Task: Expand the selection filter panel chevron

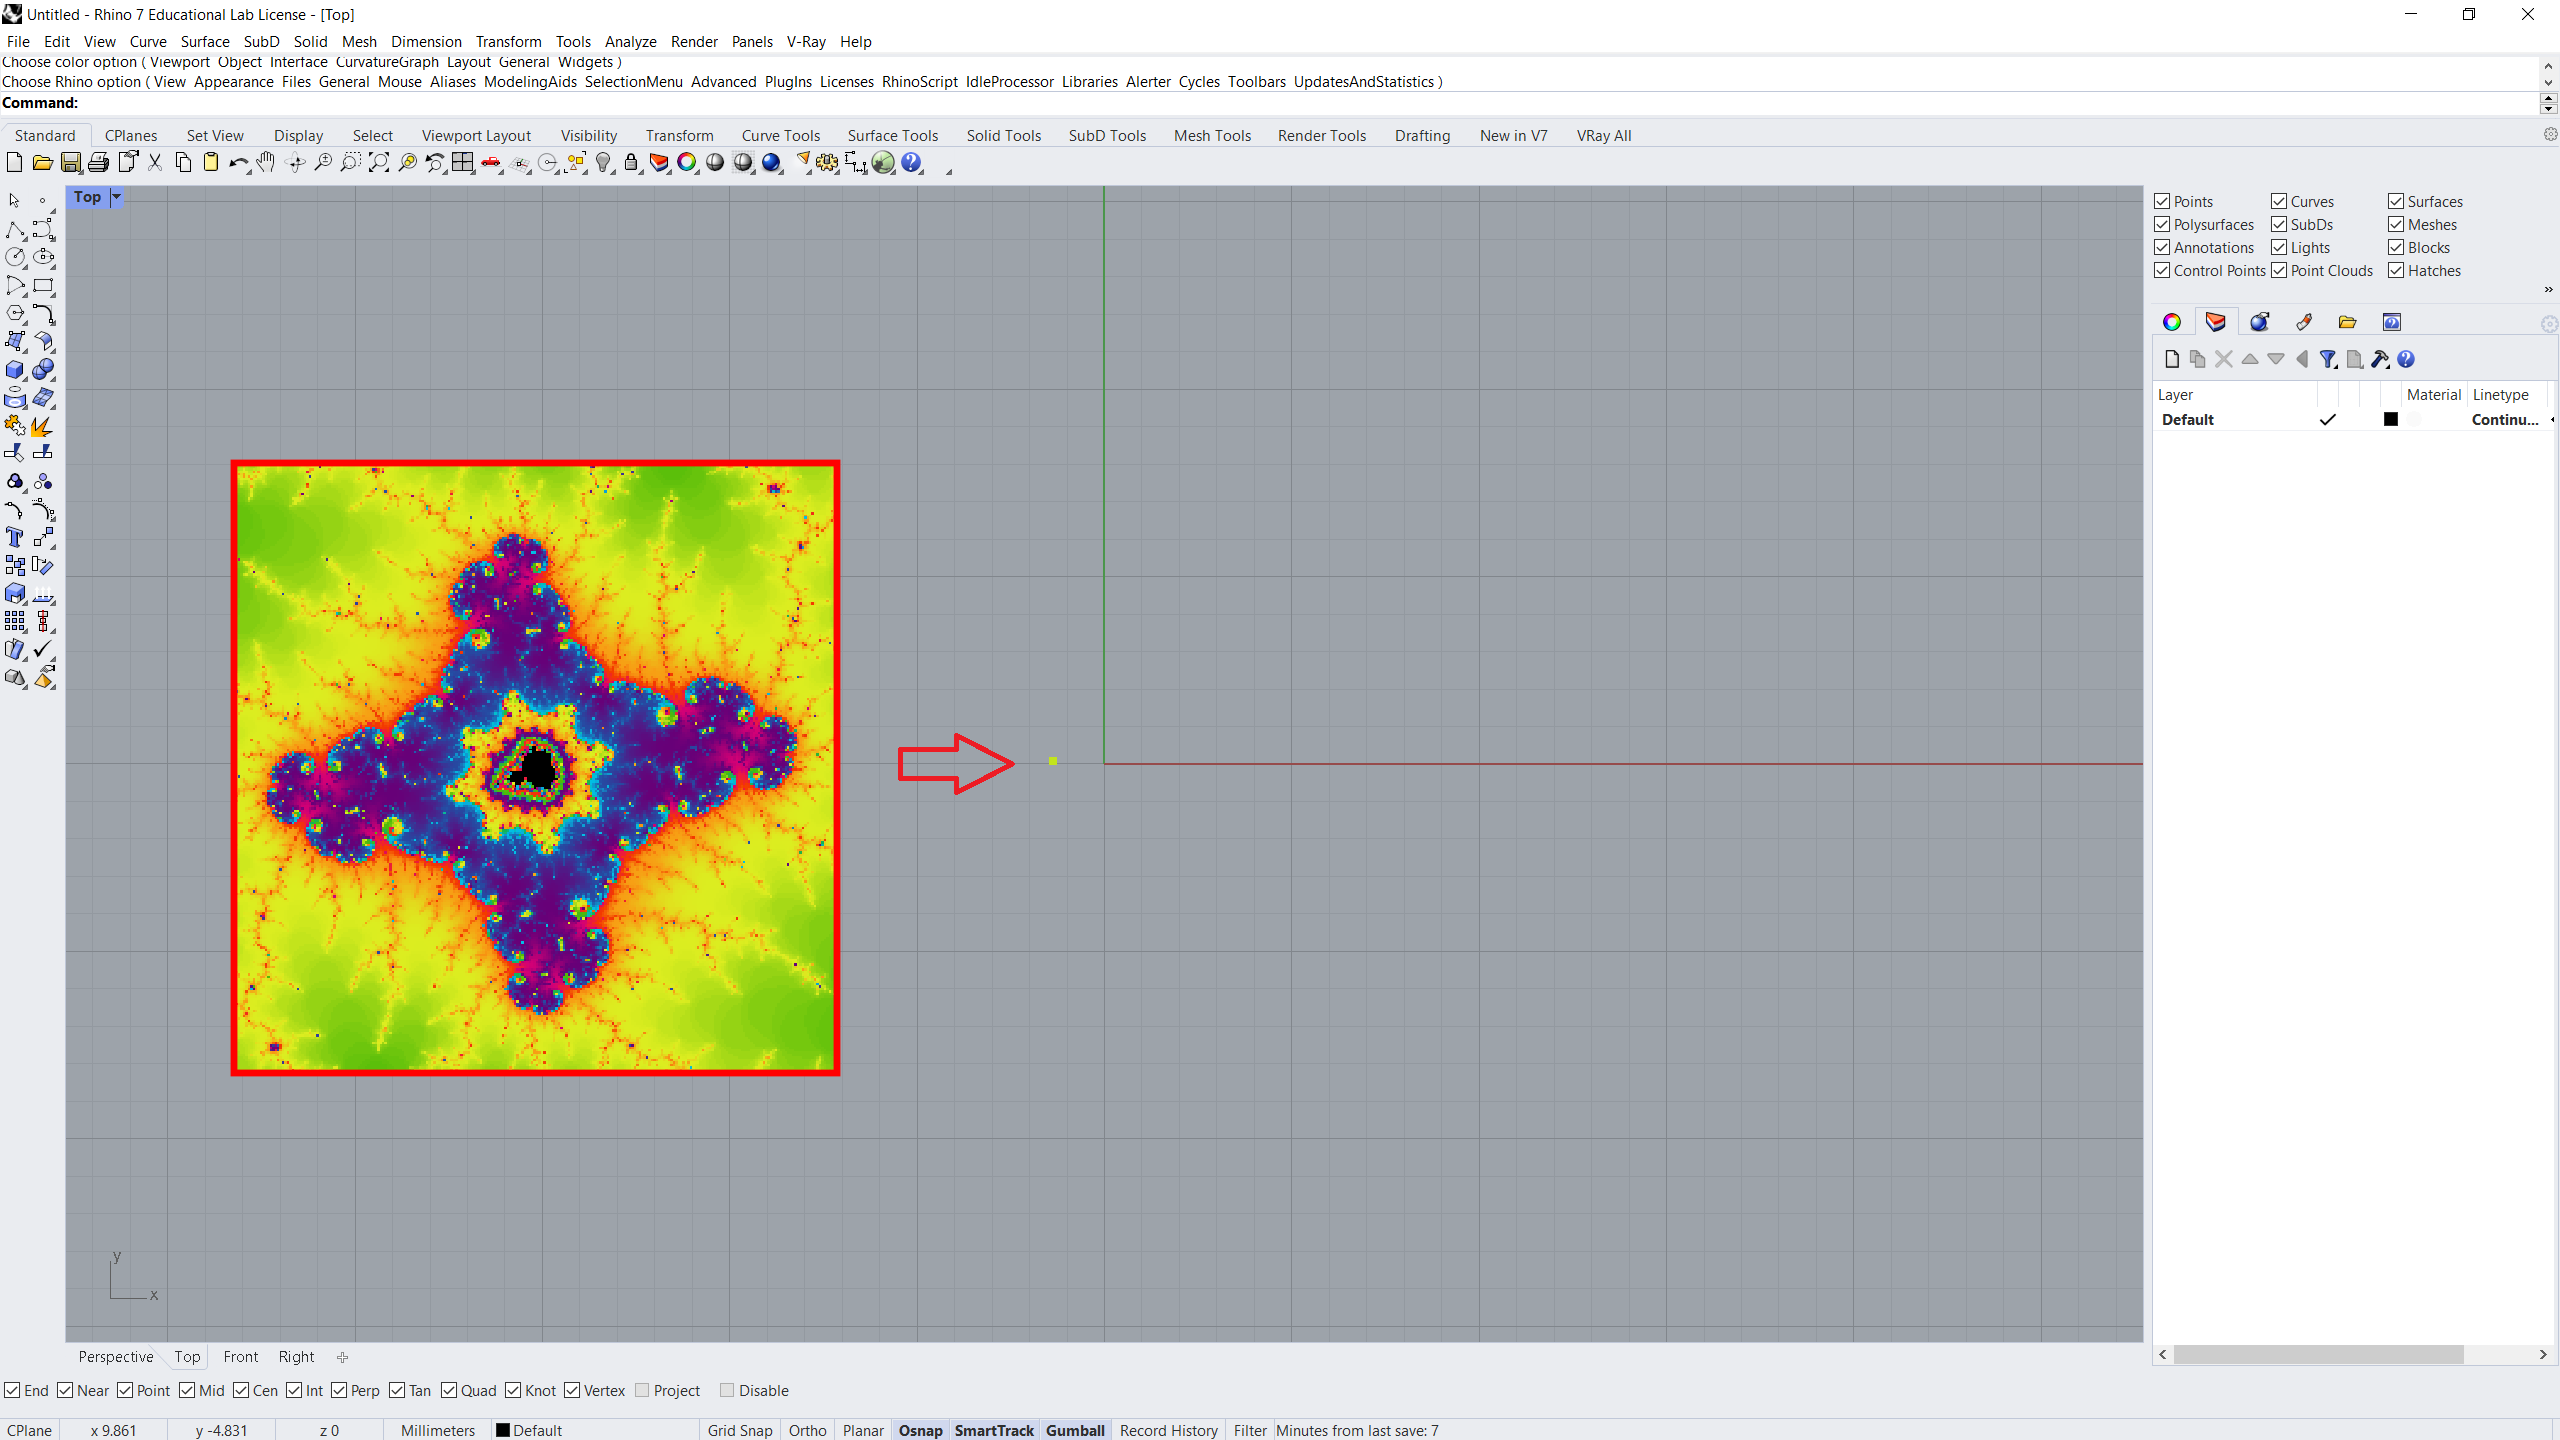Action: point(2548,290)
